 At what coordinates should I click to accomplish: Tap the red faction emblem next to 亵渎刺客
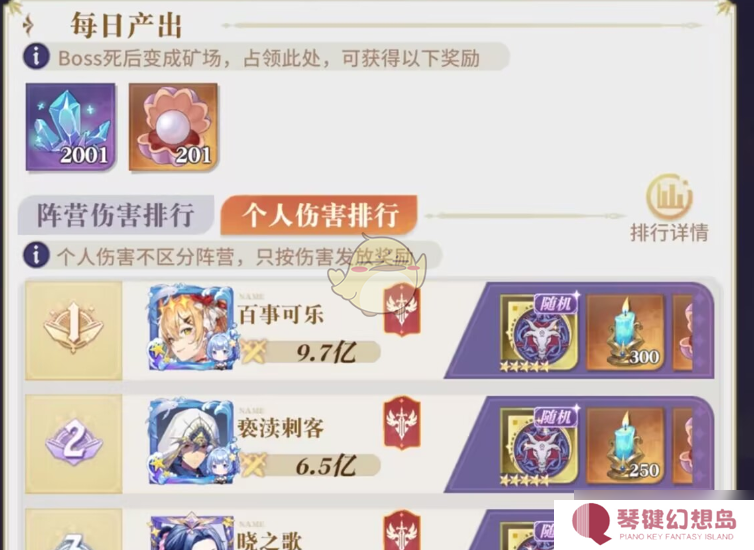tap(402, 423)
